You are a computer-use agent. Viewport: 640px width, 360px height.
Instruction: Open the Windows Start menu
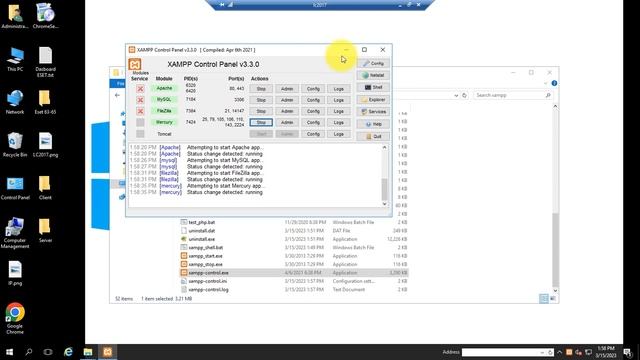point(9,352)
